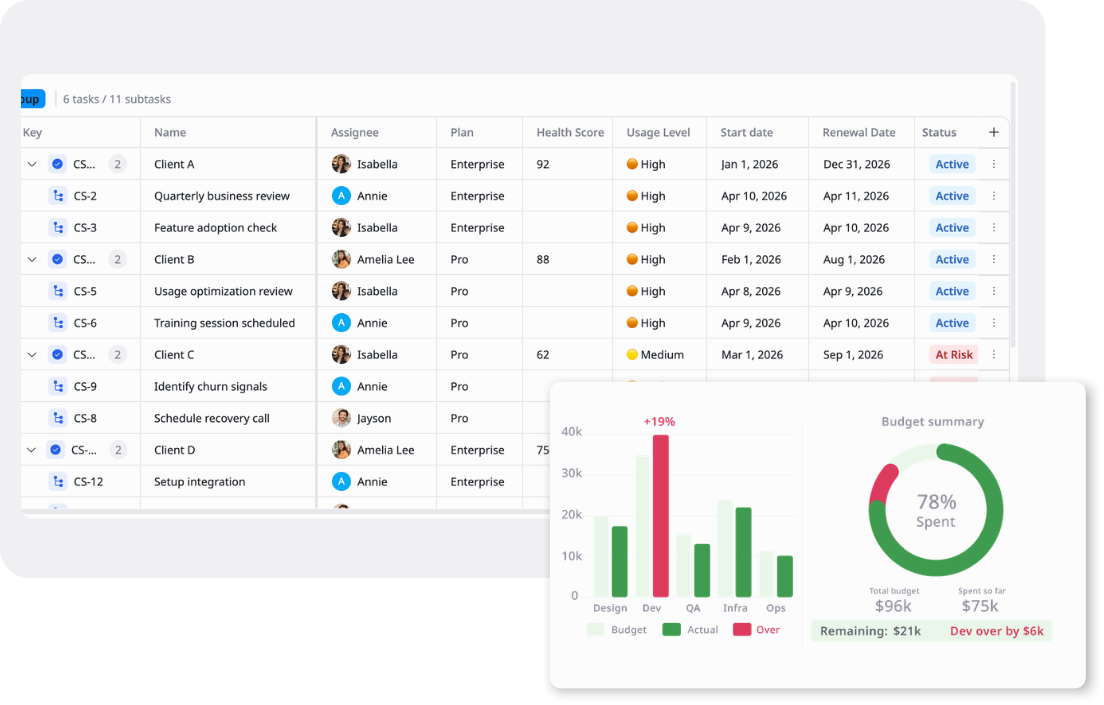Open the Client B row options menu
The width and height of the screenshot is (1104, 705).
pos(993,259)
